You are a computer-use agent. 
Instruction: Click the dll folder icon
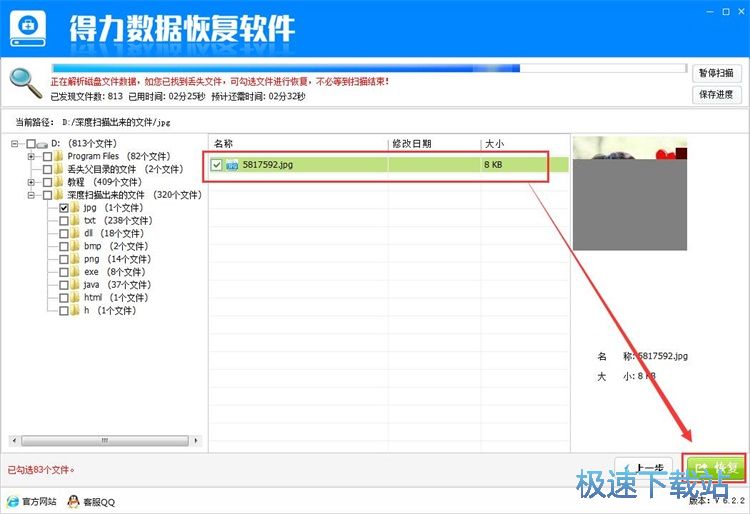[75, 234]
